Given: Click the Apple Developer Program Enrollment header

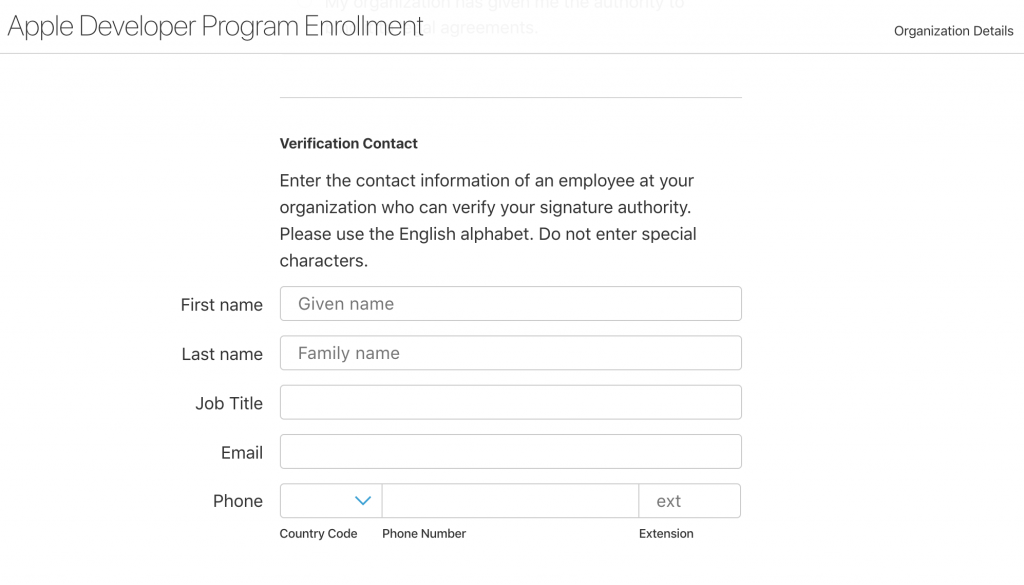Looking at the screenshot, I should 214,26.
